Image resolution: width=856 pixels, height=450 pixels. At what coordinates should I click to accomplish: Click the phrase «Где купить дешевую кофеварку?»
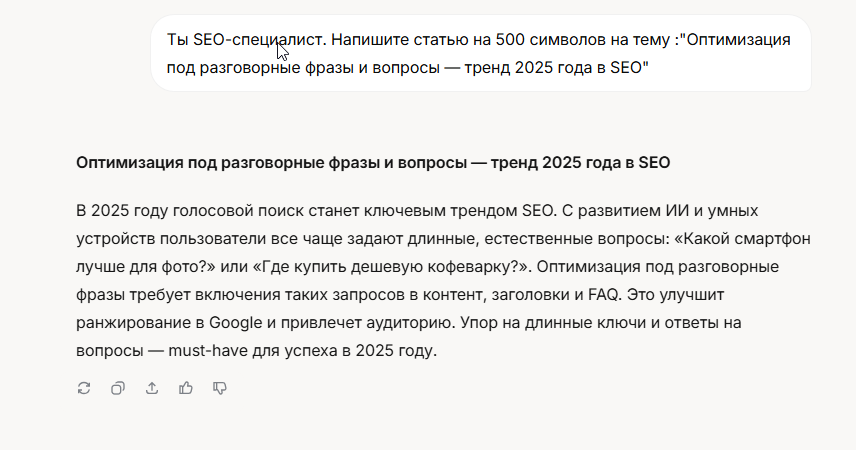pos(393,267)
